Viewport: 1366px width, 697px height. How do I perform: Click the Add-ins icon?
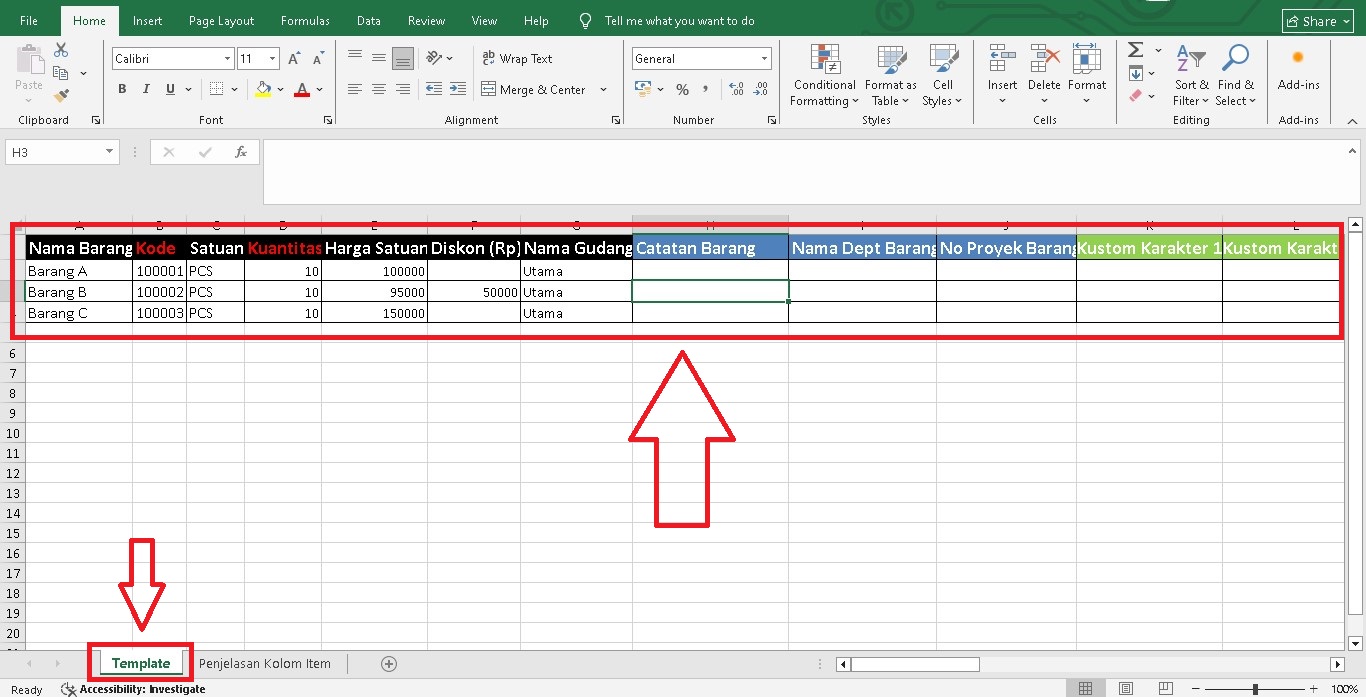(1298, 60)
